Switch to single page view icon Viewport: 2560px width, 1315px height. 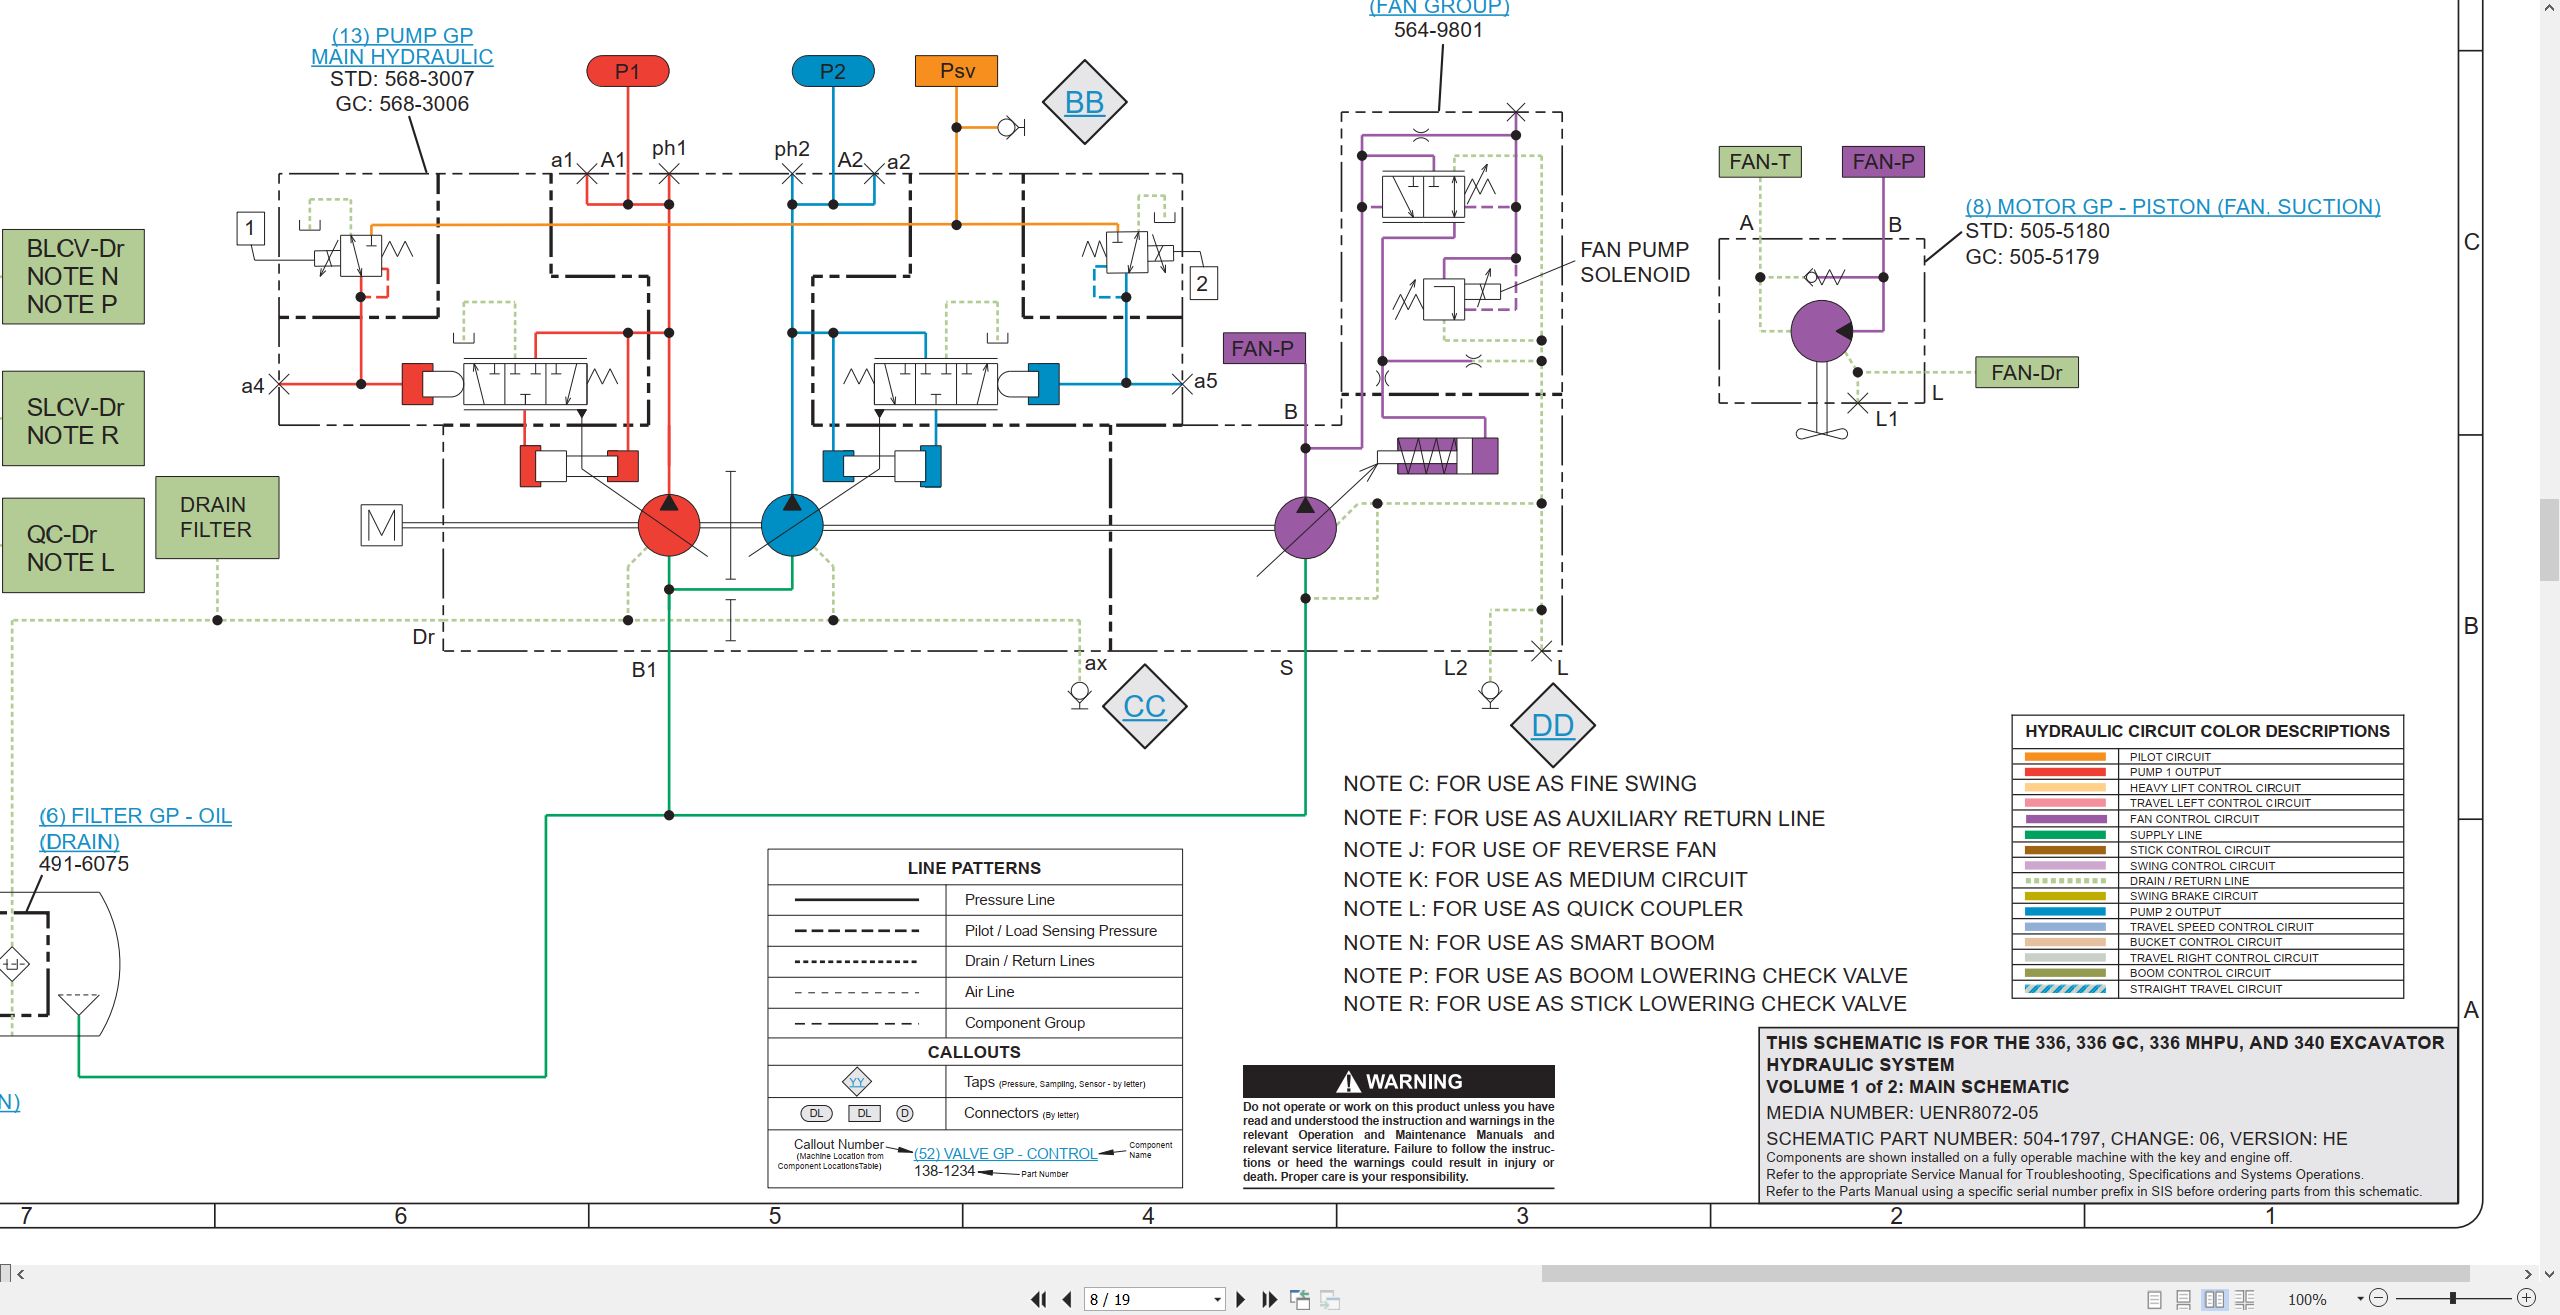[x=2154, y=1299]
